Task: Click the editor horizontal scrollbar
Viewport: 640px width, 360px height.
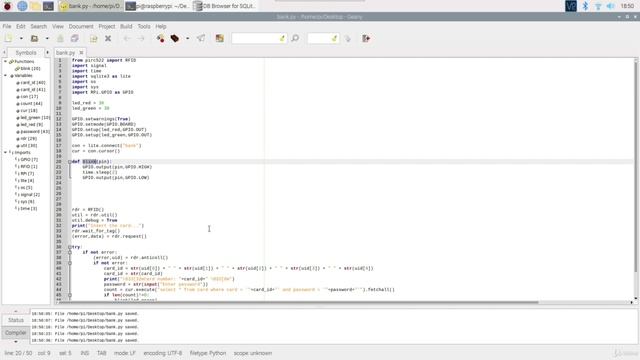Action: (298, 302)
